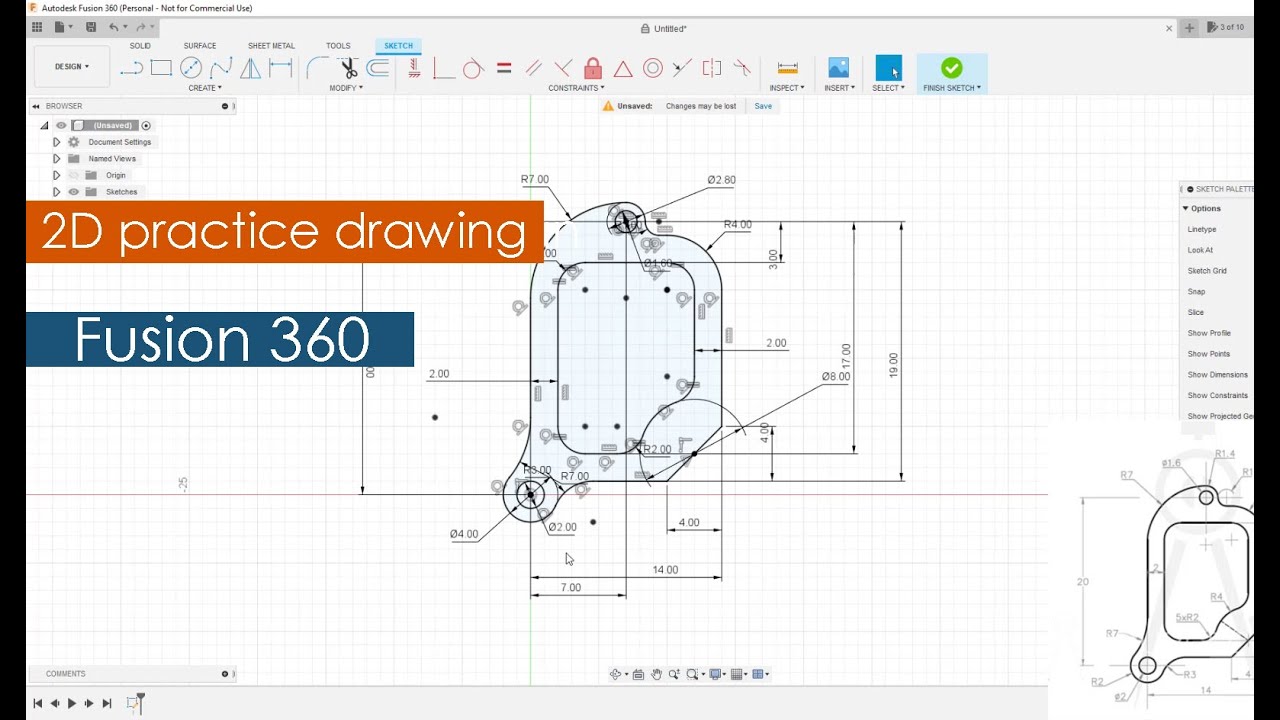Select the Circle sketch tool
Viewport: 1280px width, 720px height.
tap(191, 68)
